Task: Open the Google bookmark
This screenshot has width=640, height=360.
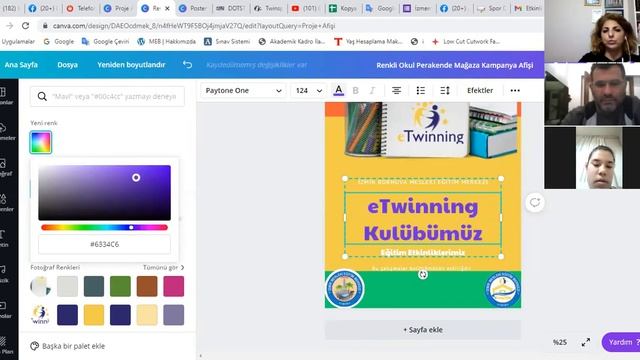Action: click(59, 41)
